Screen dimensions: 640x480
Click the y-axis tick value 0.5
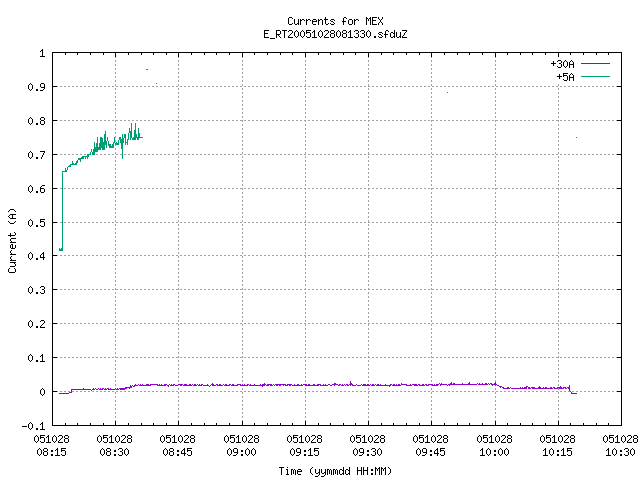[36, 222]
